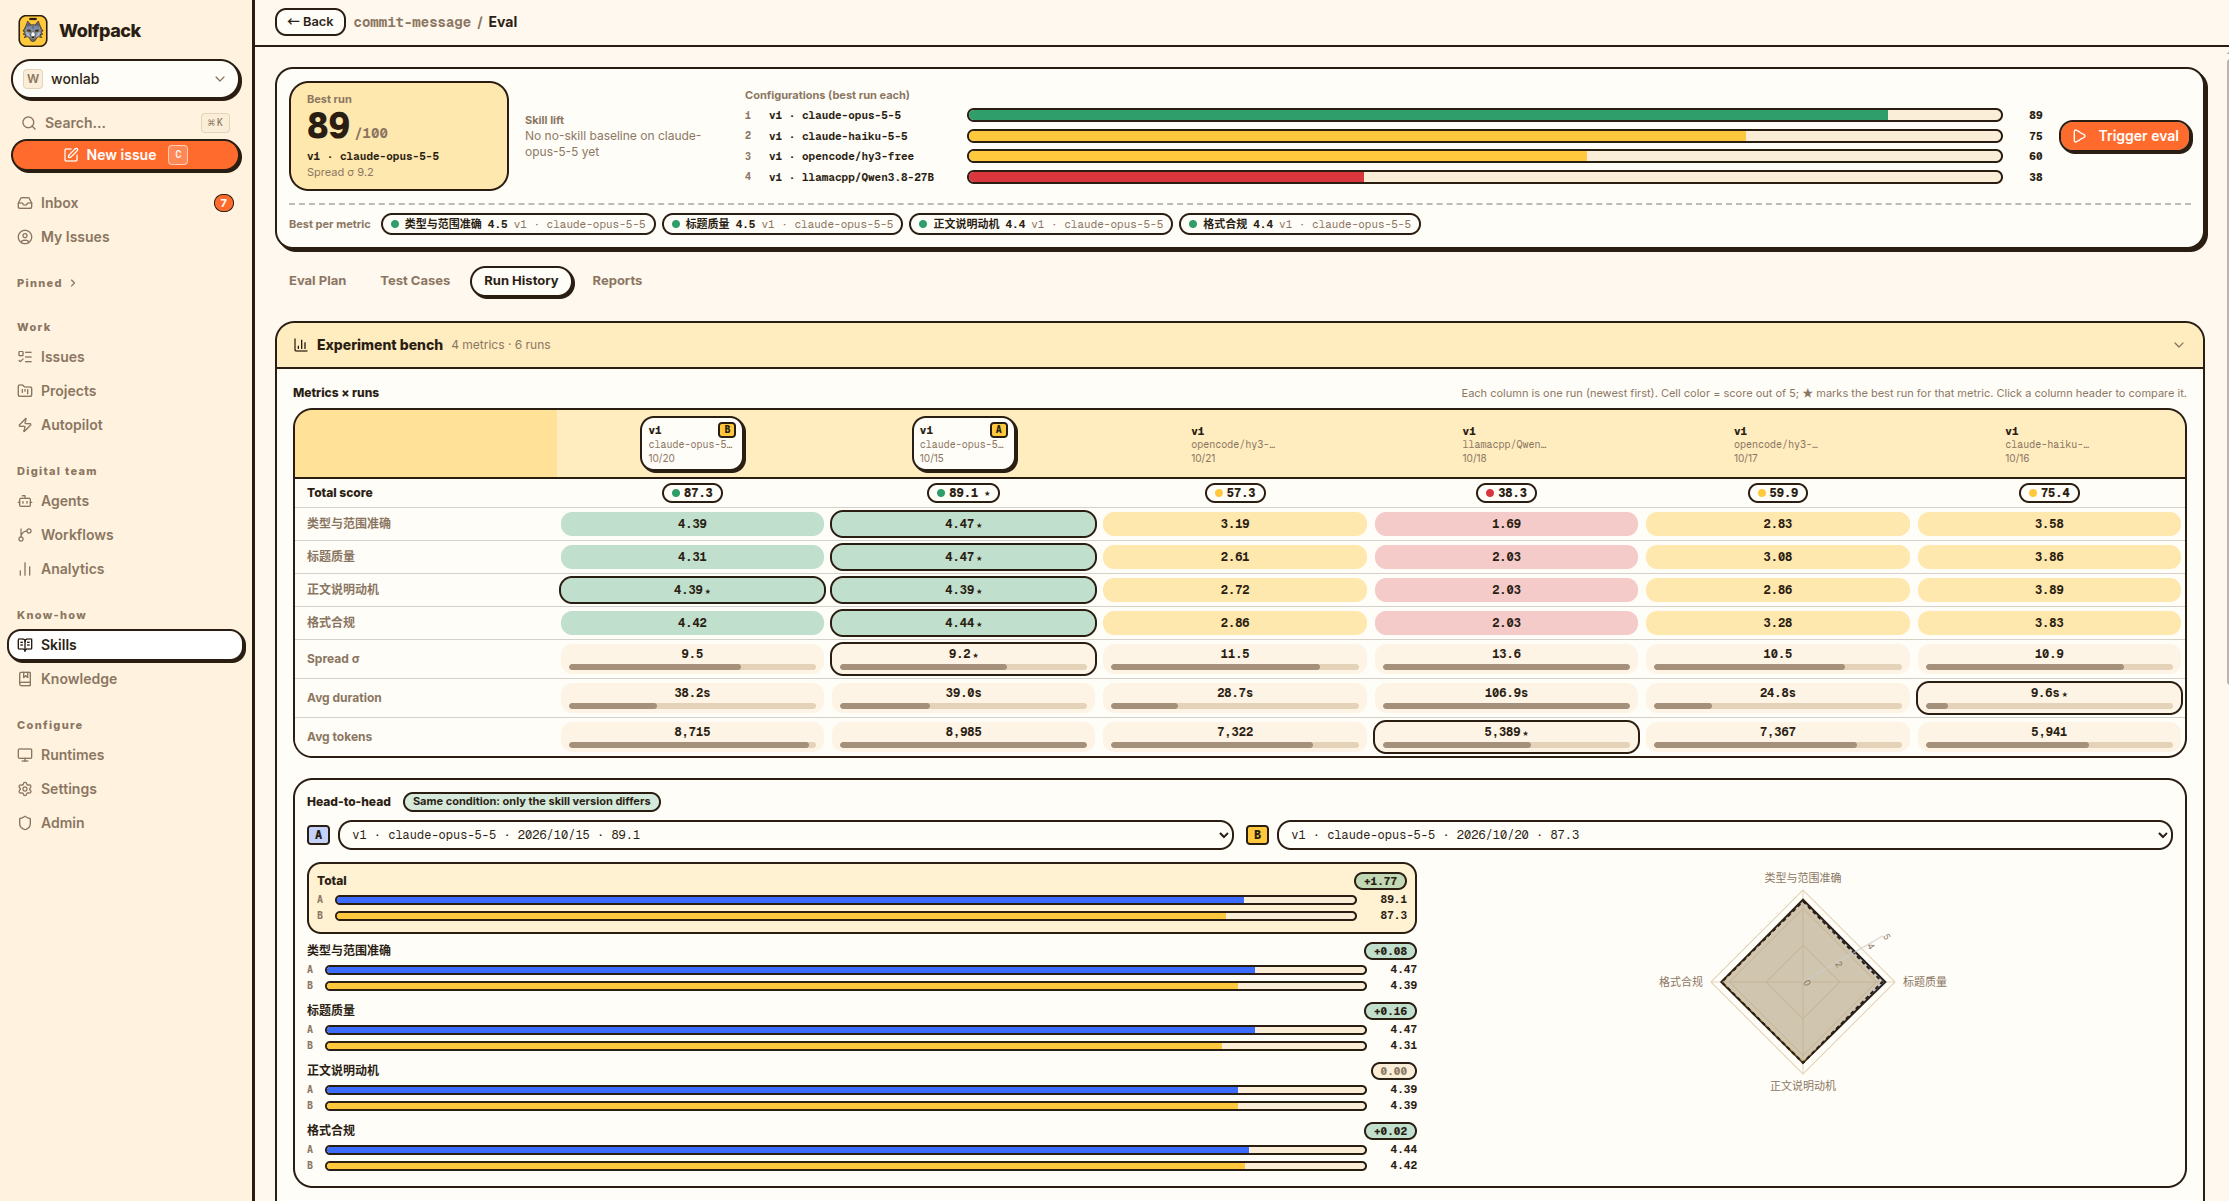Open the wonlab workspace dropdown
This screenshot has height=1201, width=2229.
point(126,79)
